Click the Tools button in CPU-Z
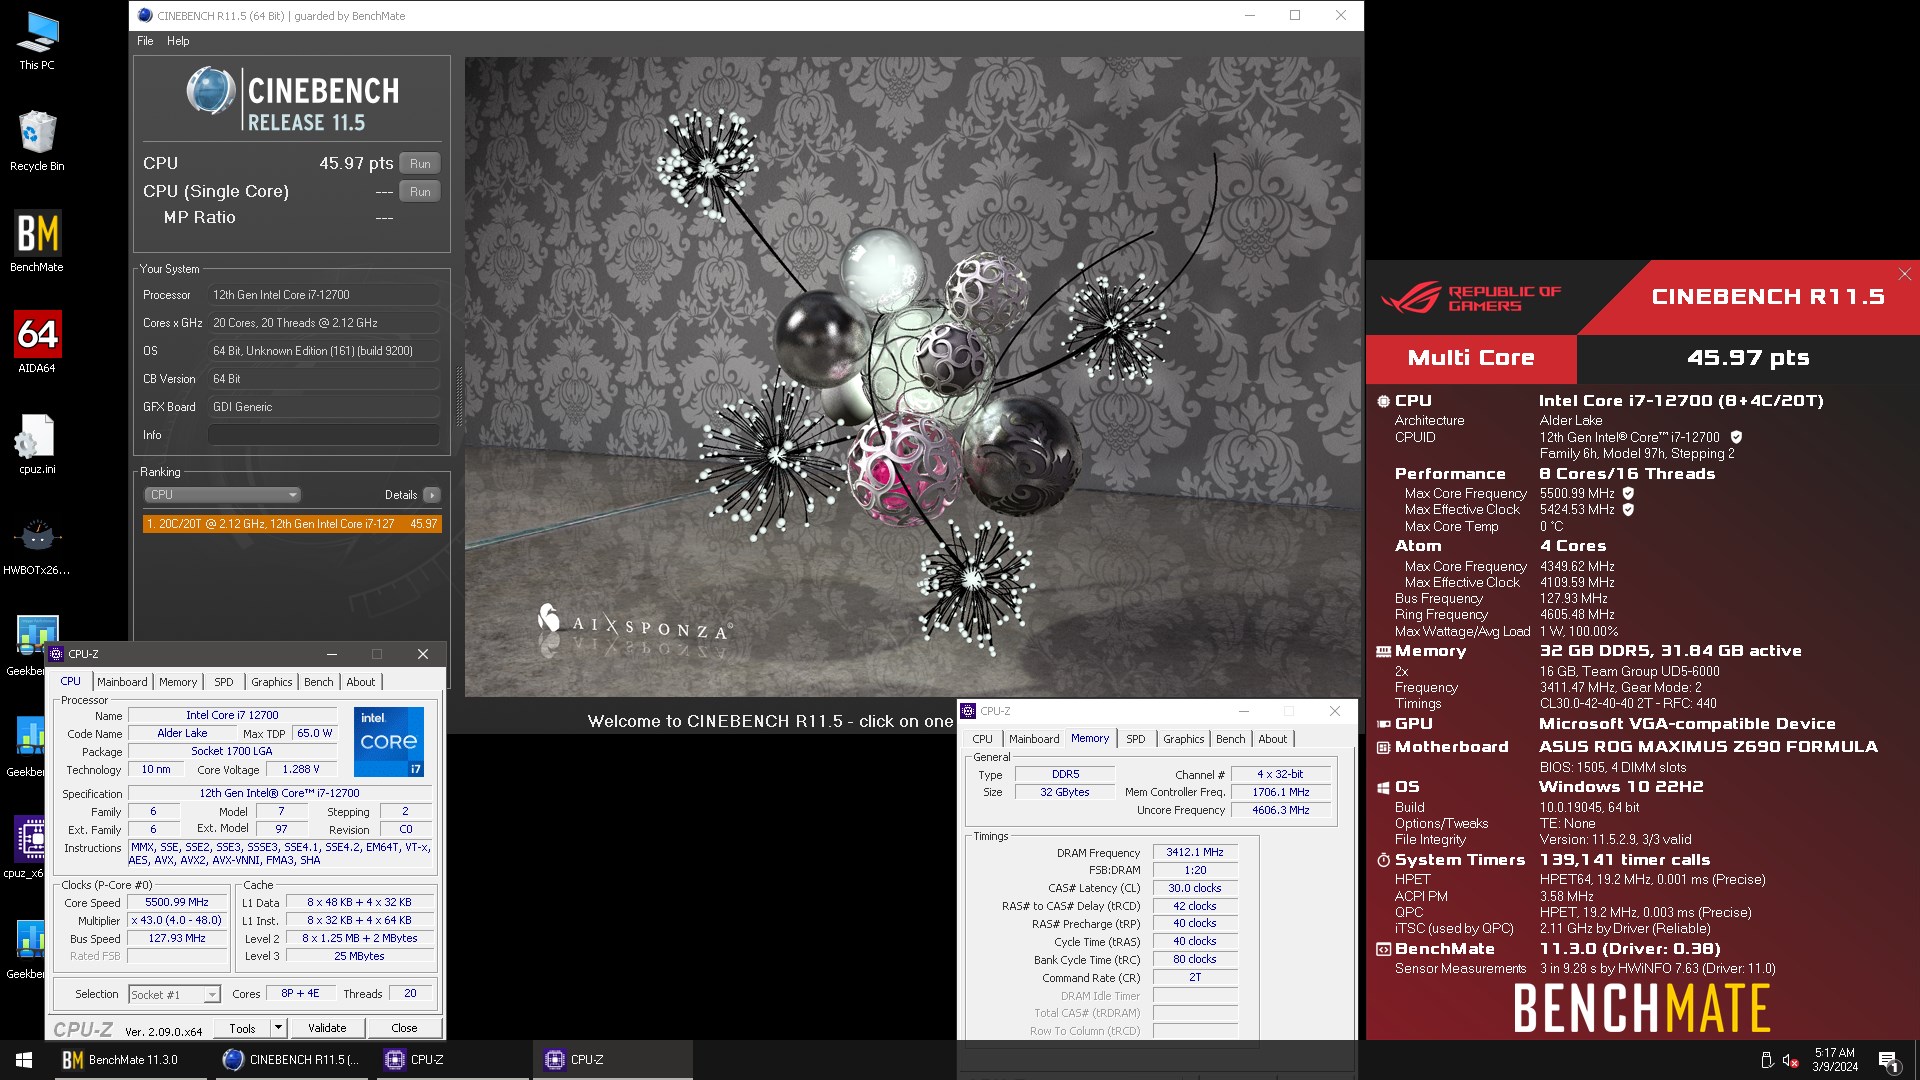 click(x=242, y=1028)
